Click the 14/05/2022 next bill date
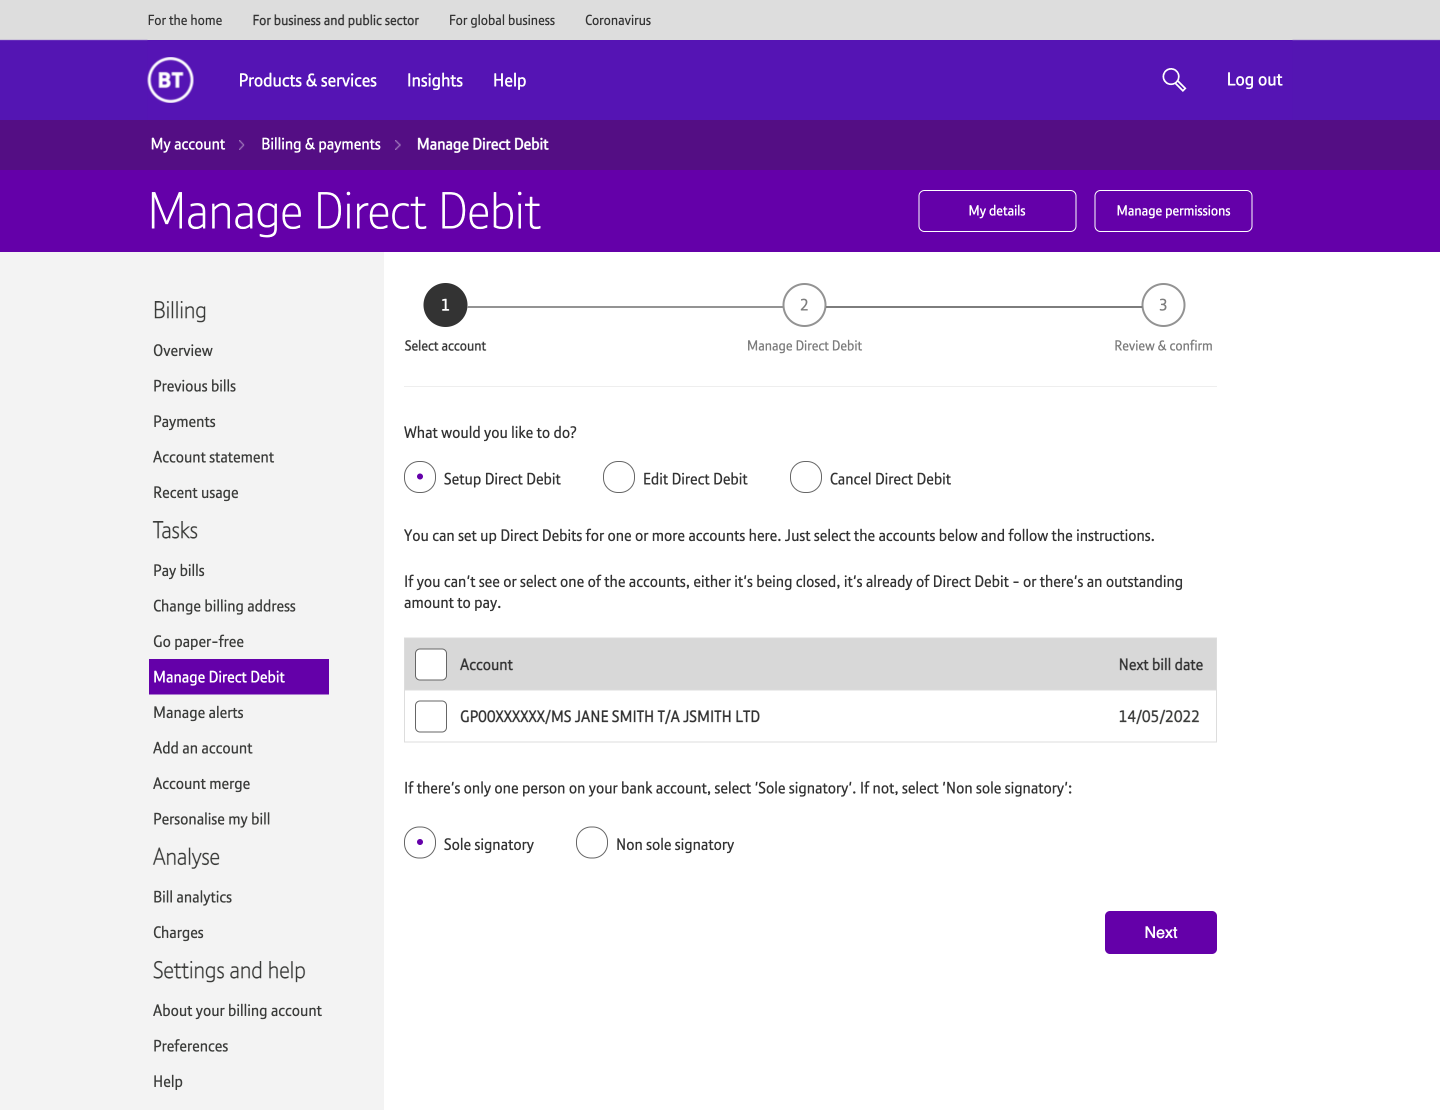Image resolution: width=1440 pixels, height=1110 pixels. point(1159,716)
